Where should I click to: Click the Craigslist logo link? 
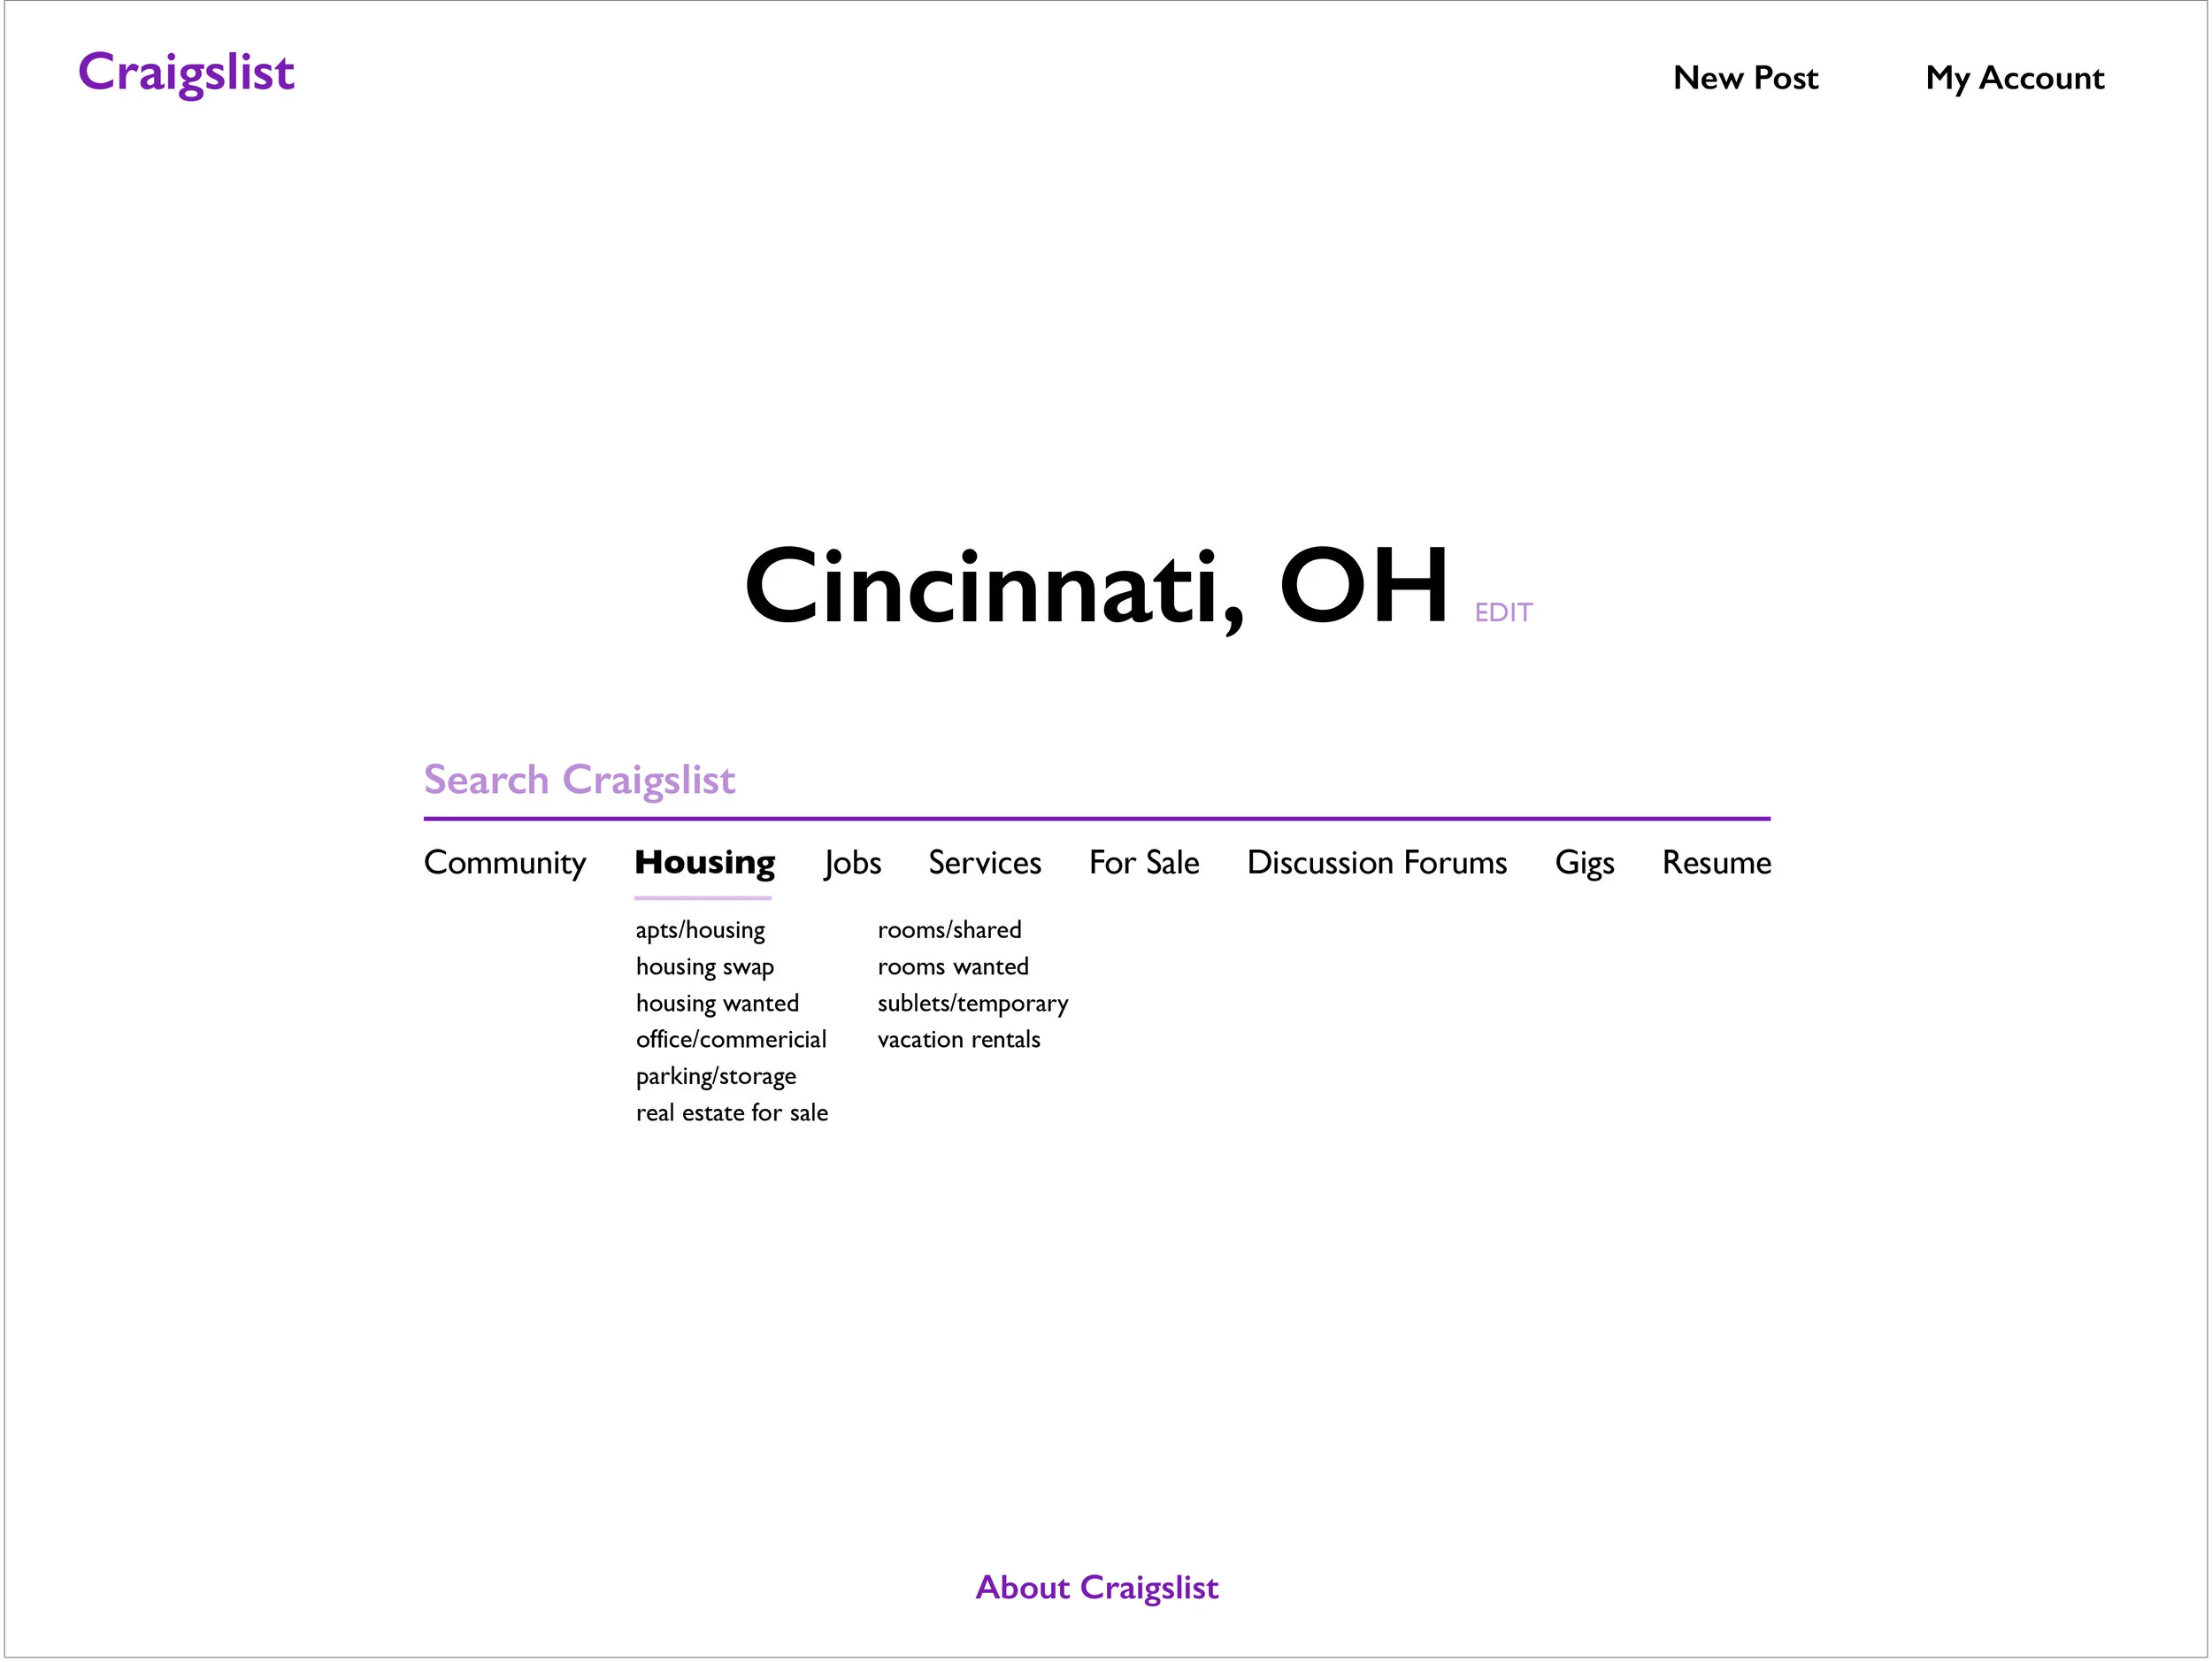click(186, 73)
